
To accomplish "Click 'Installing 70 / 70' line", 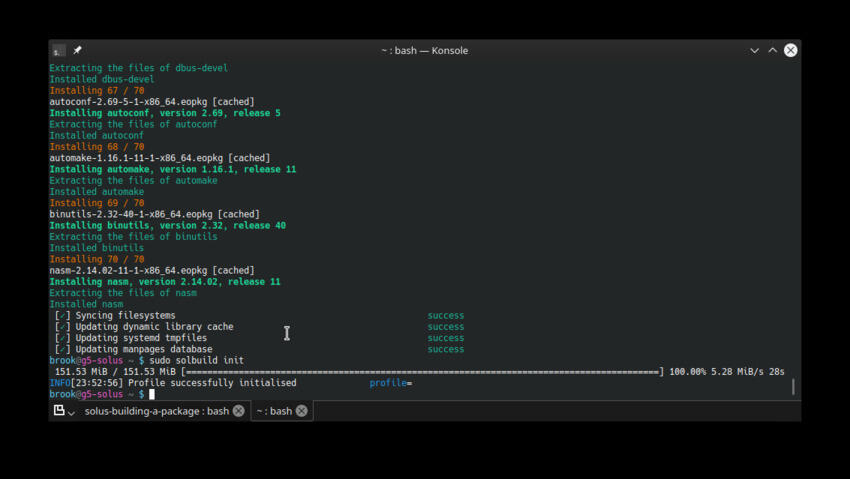I will click(x=97, y=259).
